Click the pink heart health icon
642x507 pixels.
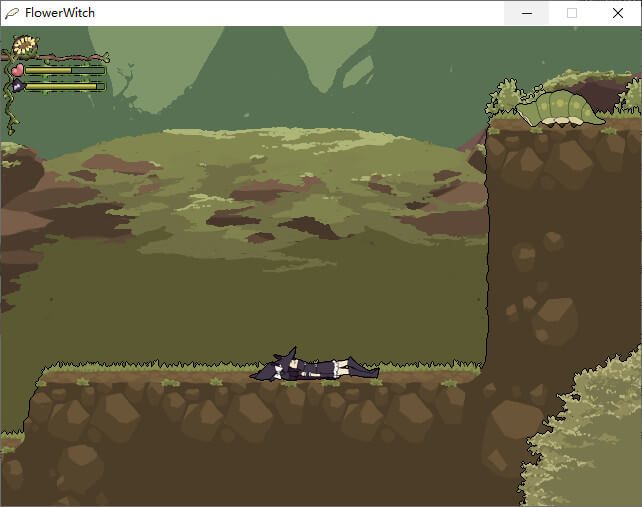click(17, 70)
